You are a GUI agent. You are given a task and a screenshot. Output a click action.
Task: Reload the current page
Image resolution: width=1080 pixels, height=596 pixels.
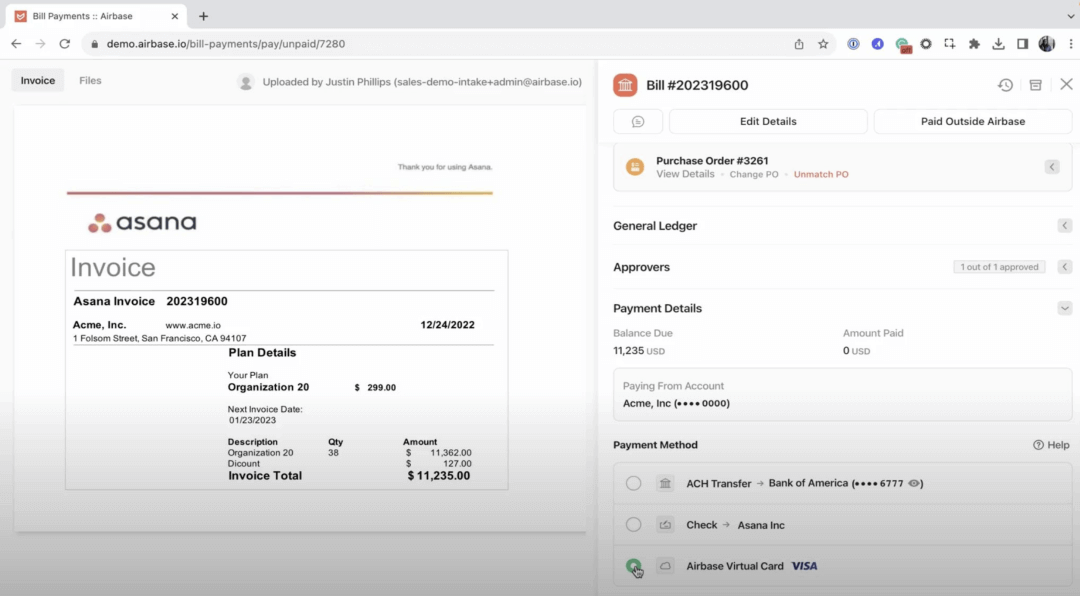[x=65, y=43]
